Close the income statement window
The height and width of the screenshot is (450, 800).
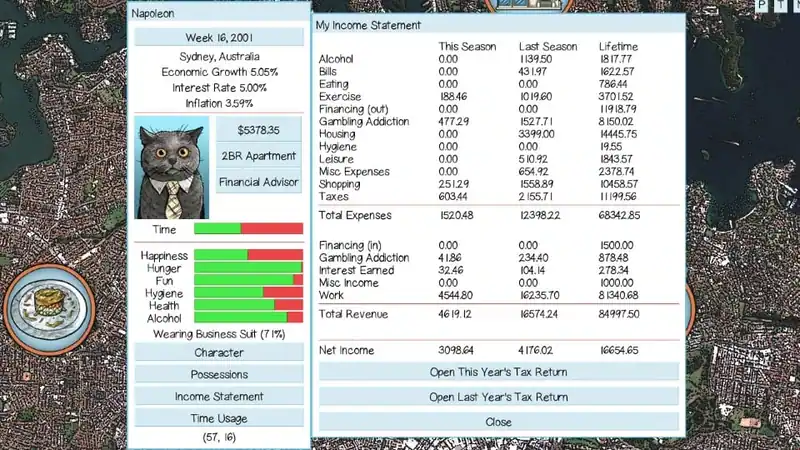tap(498, 422)
